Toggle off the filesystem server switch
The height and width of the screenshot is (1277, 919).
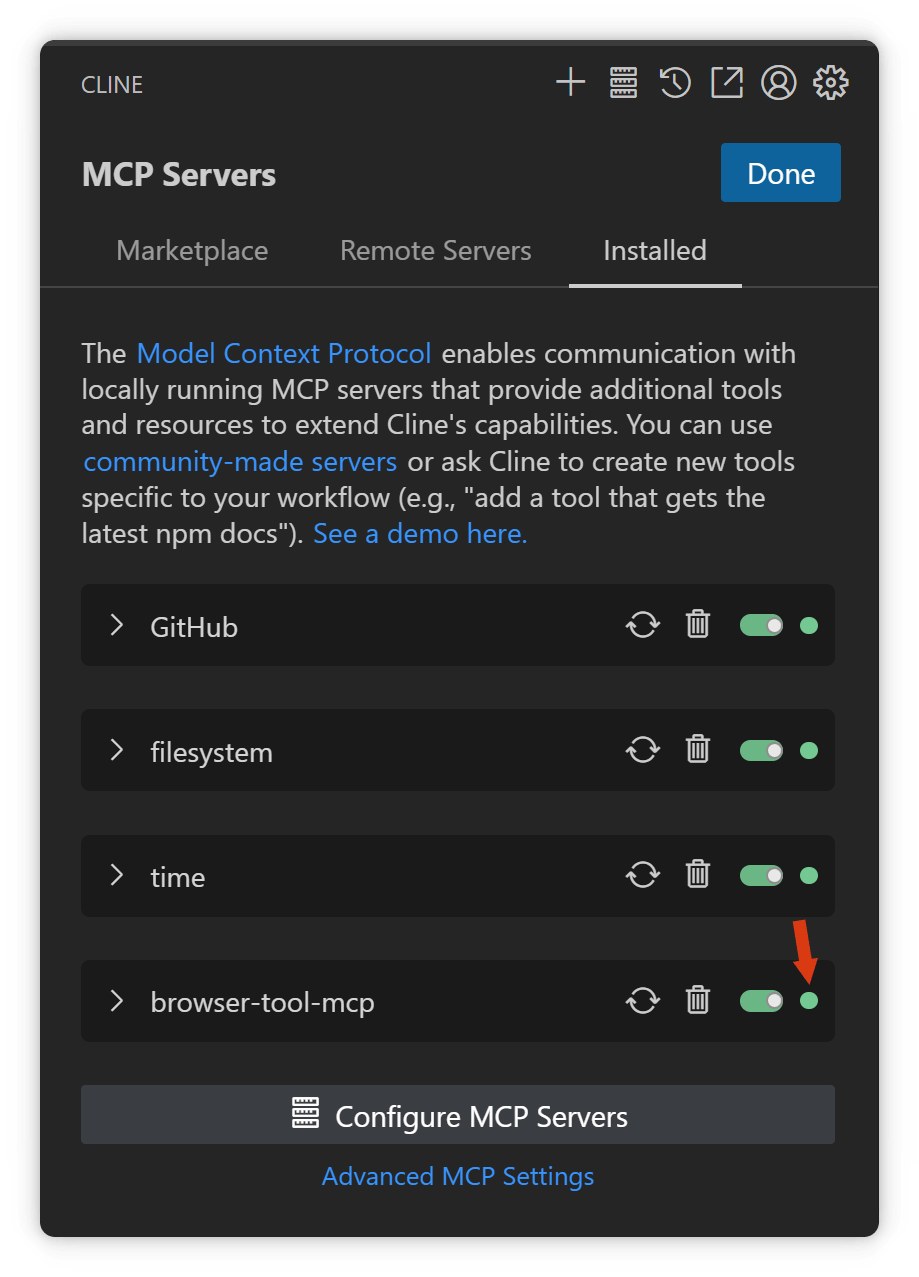click(x=761, y=750)
